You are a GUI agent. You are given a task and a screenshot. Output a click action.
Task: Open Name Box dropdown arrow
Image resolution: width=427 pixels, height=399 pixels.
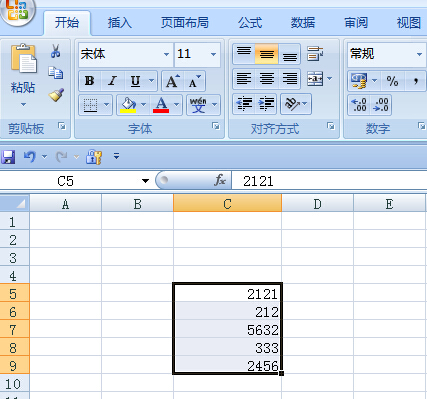(145, 181)
